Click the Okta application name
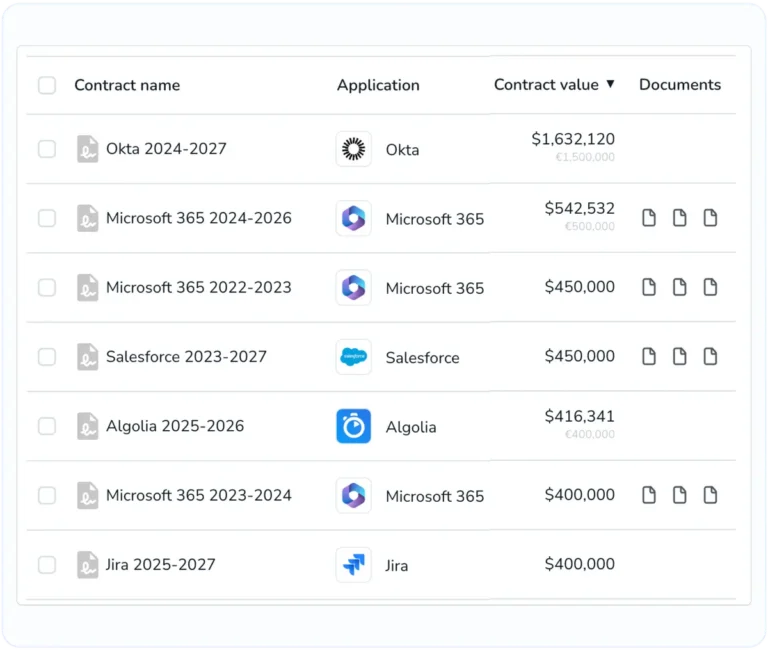 click(x=403, y=150)
